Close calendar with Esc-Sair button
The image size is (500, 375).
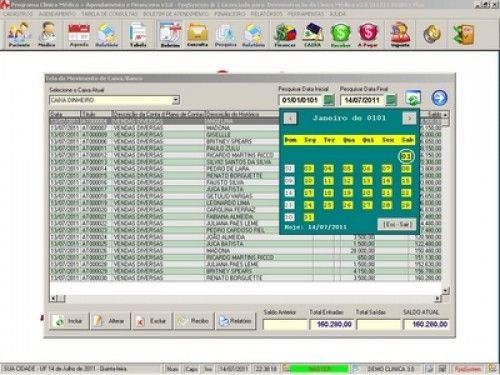pos(397,225)
